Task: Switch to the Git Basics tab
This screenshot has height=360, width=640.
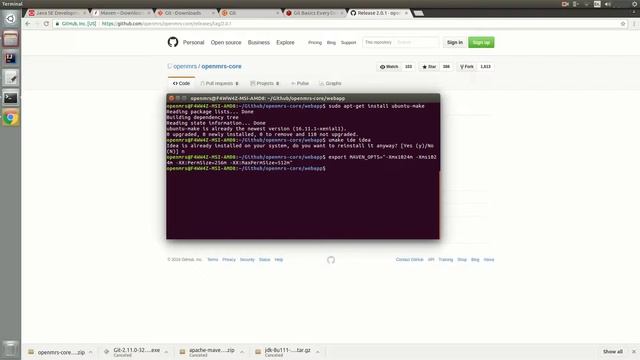Action: point(314,13)
